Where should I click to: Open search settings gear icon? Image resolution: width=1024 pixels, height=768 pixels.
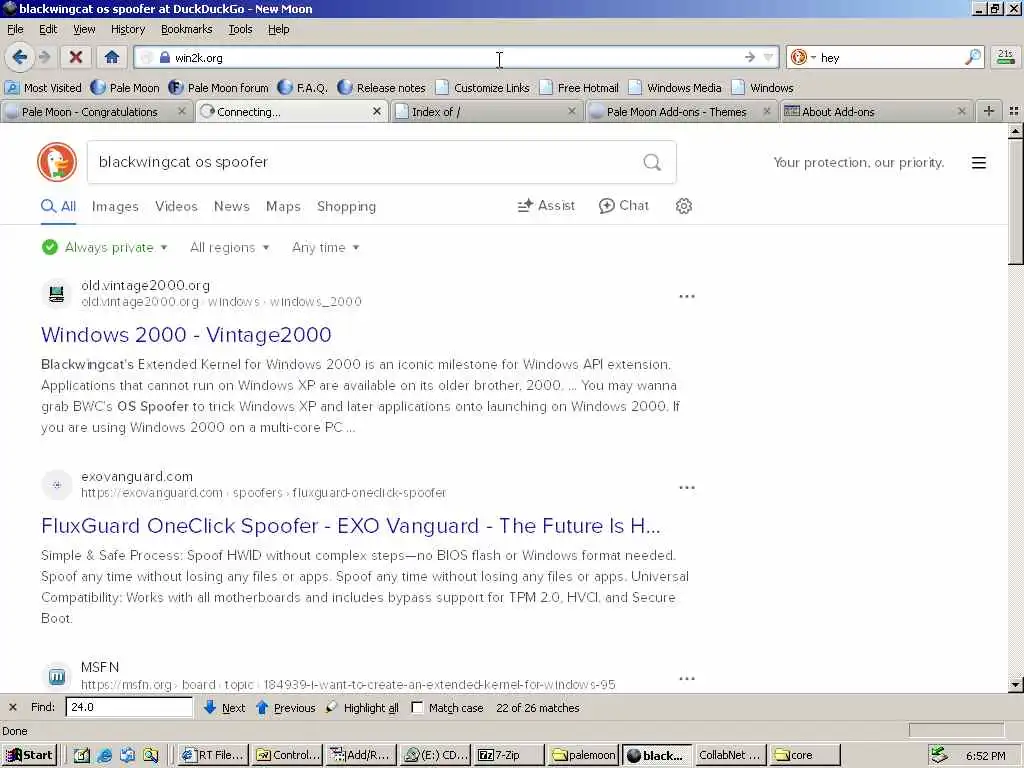pyautogui.click(x=683, y=206)
